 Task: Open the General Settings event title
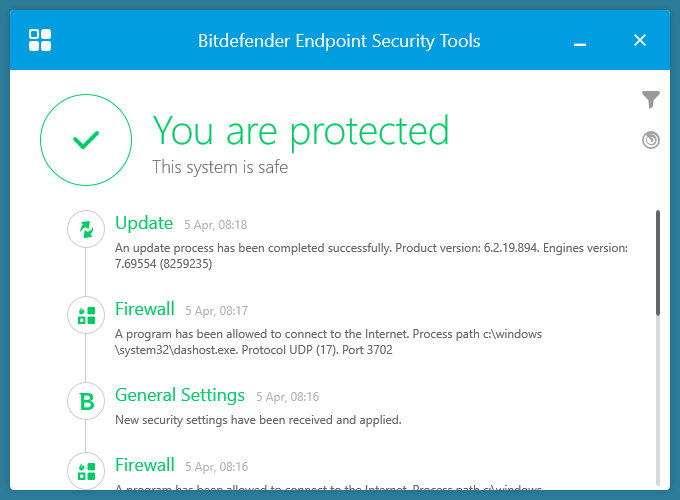pos(180,395)
